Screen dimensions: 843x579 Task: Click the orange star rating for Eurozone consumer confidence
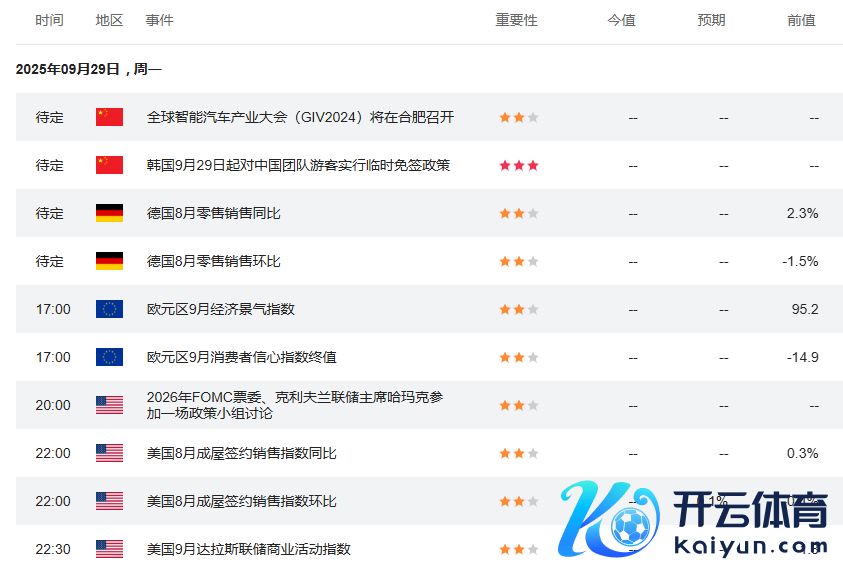[x=517, y=357]
